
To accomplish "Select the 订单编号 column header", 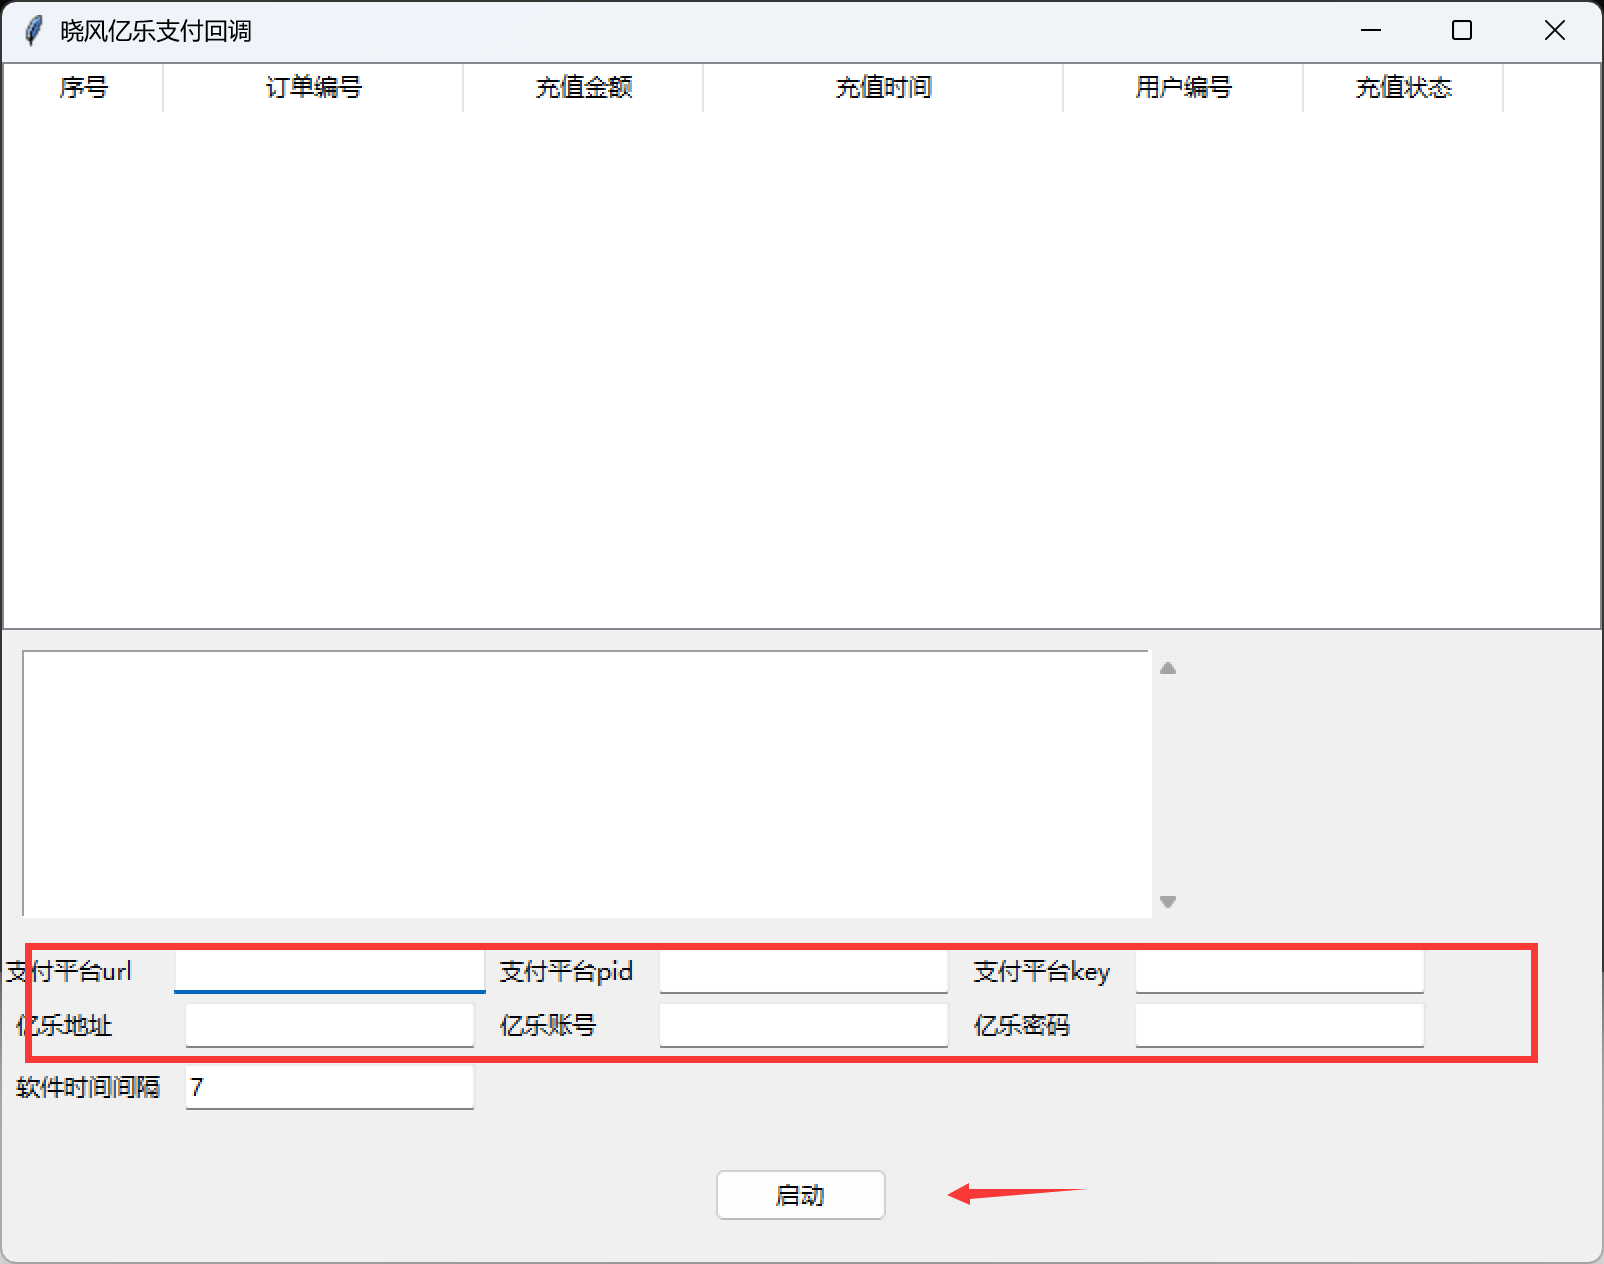I will (312, 88).
